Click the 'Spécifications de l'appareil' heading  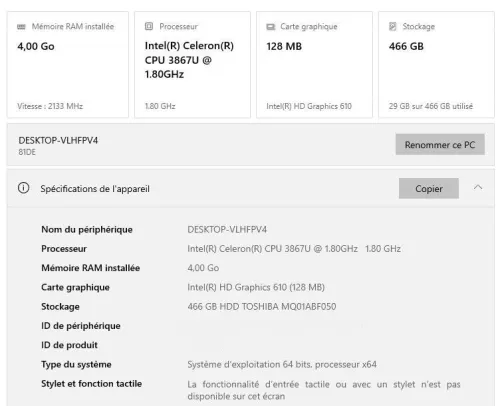(x=95, y=189)
